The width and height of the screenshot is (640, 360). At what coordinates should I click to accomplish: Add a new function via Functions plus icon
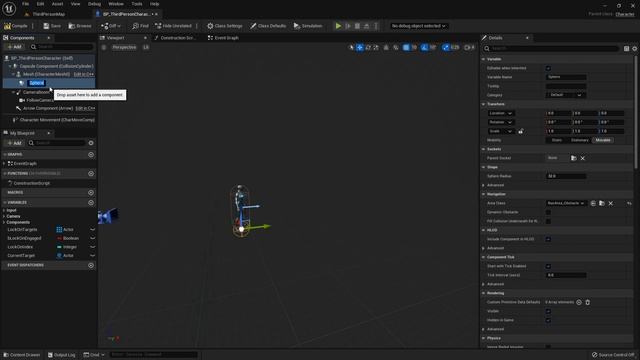tap(91, 173)
